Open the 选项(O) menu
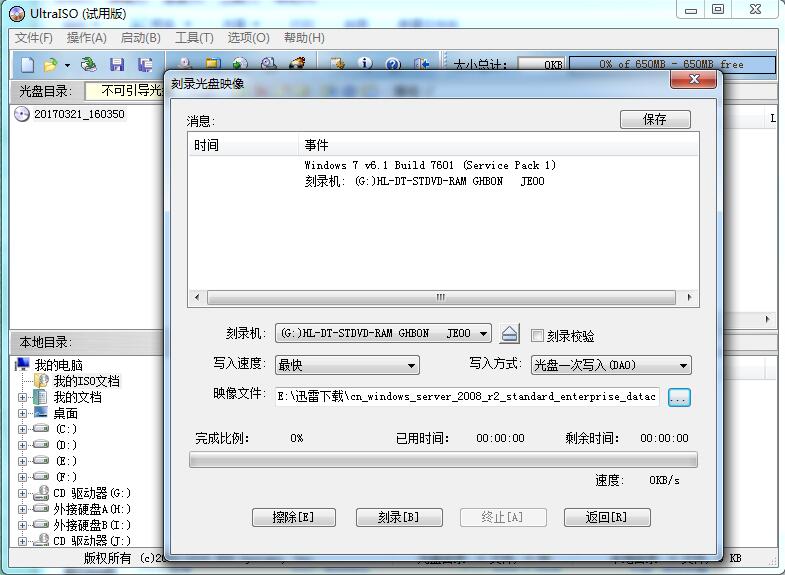Viewport: 785px width, 575px height. pos(248,38)
